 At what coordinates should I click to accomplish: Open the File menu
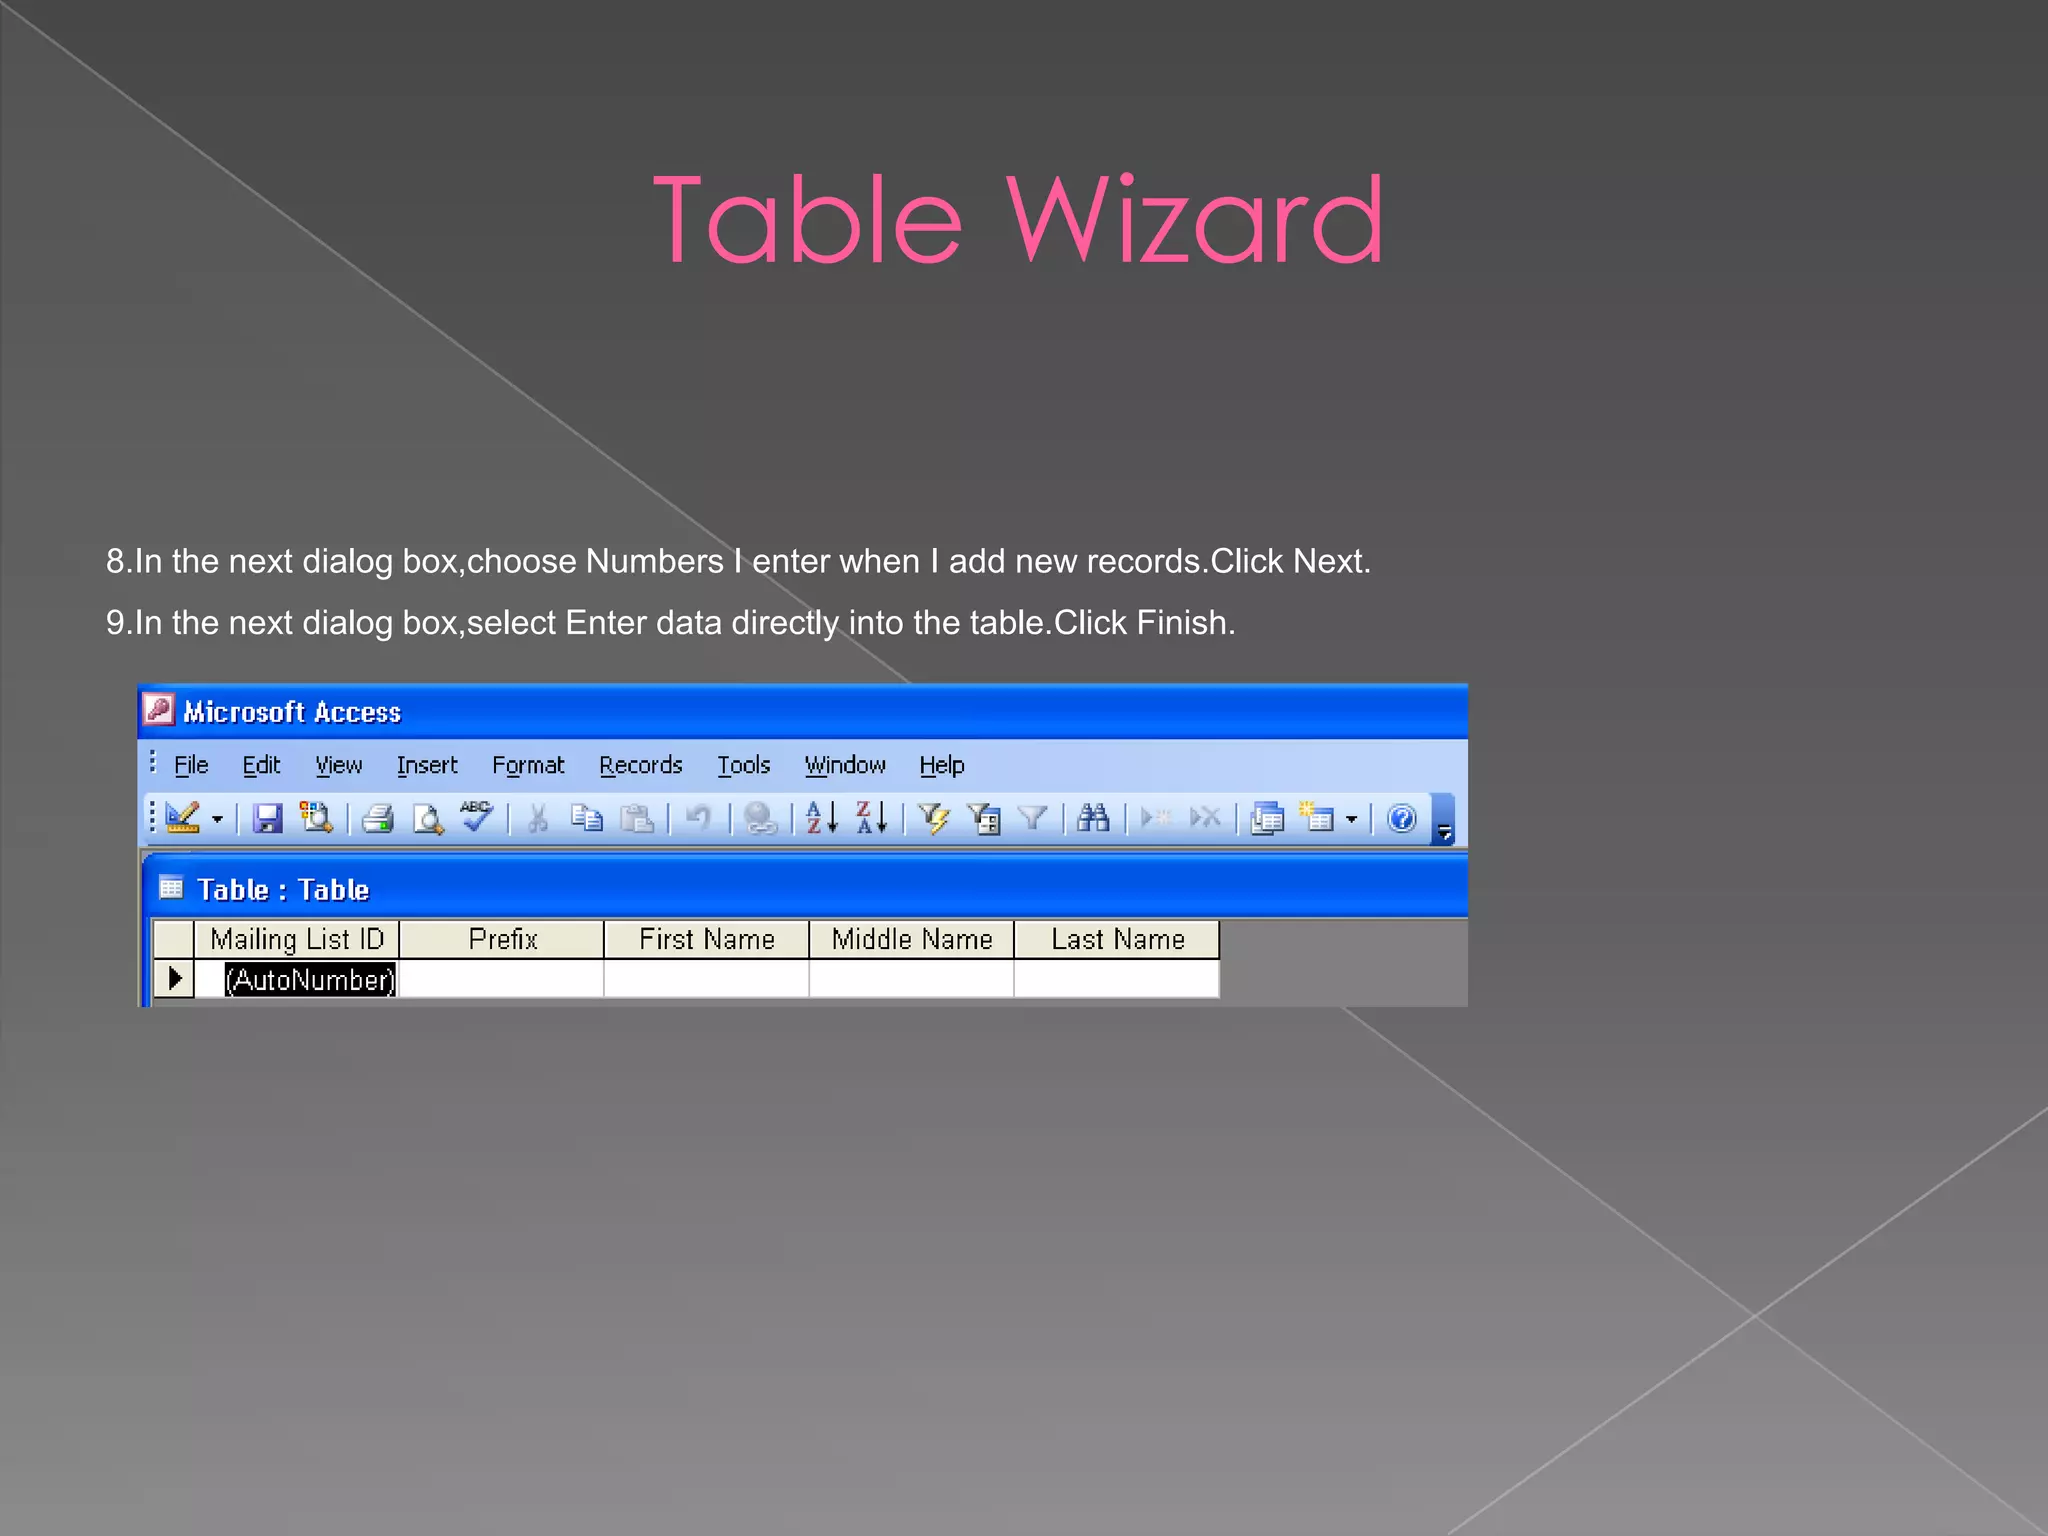191,765
